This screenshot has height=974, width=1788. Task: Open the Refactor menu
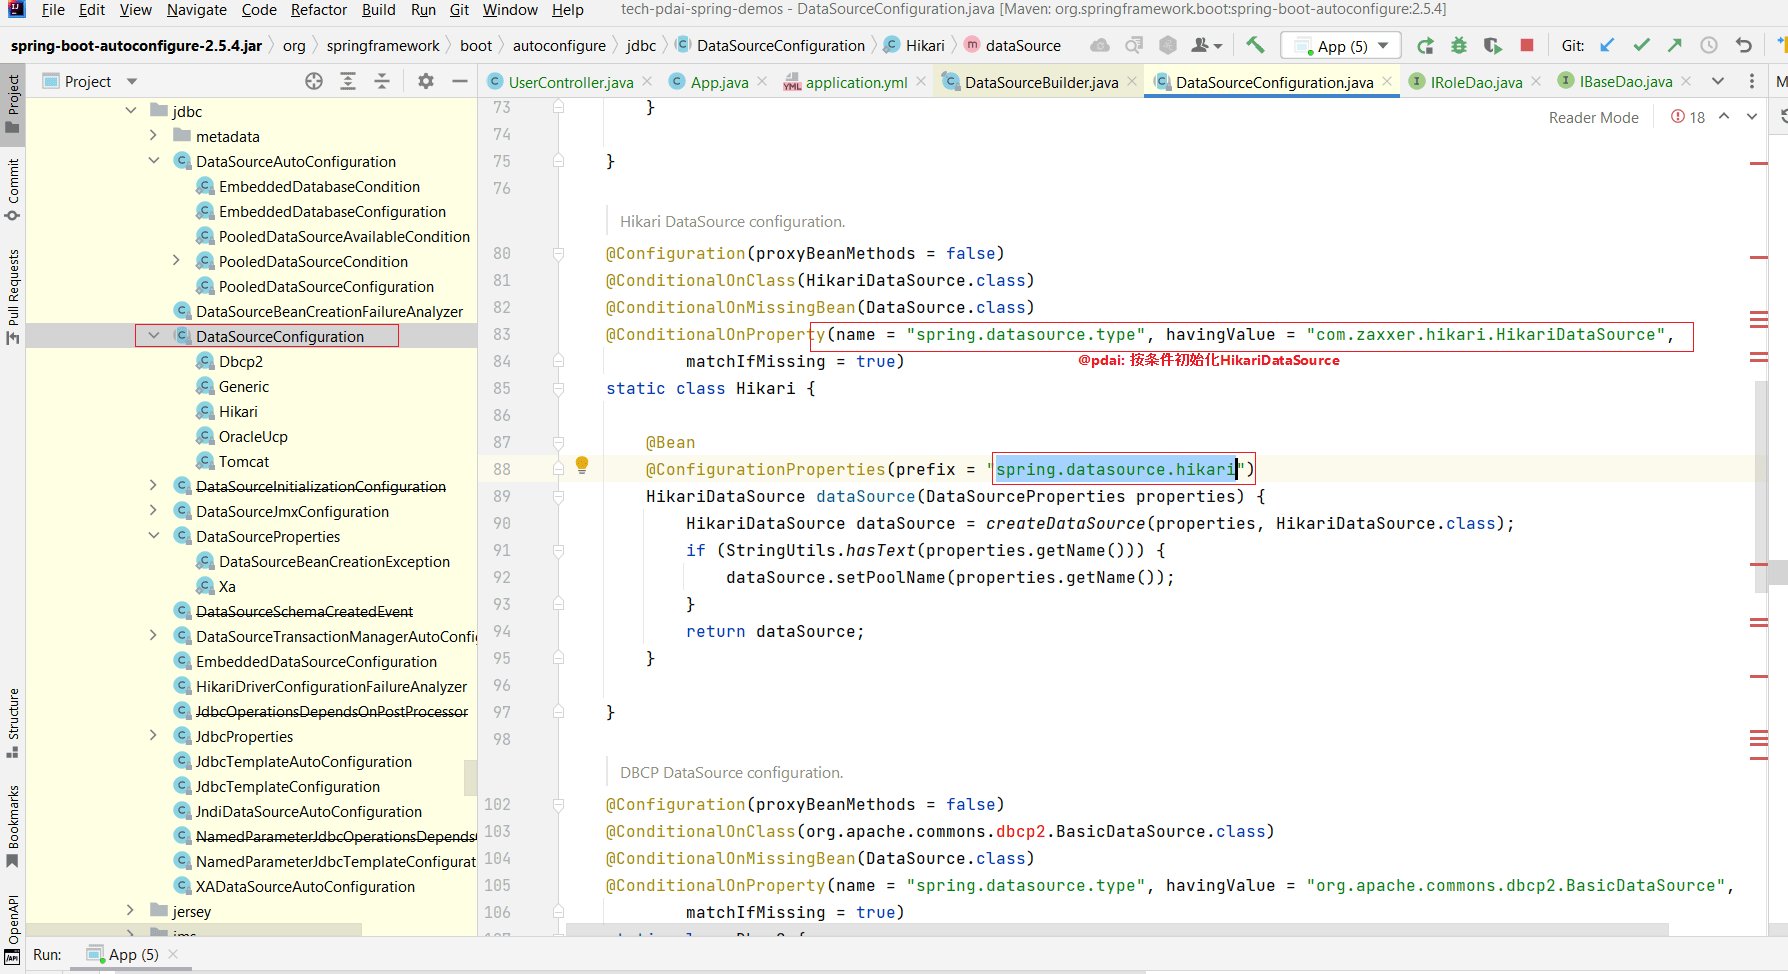point(318,10)
